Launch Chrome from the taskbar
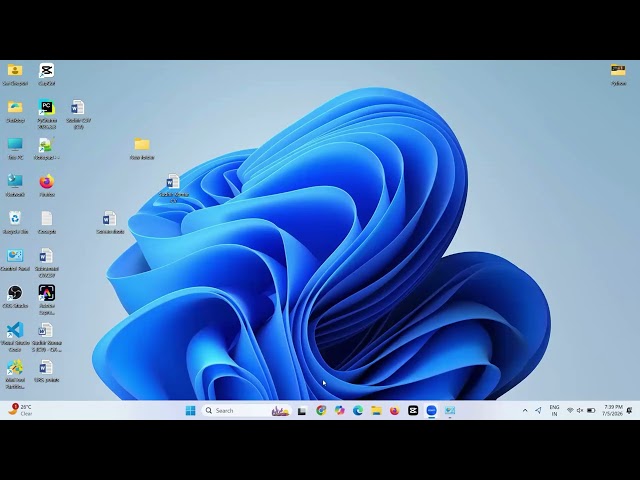The width and height of the screenshot is (640, 480). [x=321, y=411]
